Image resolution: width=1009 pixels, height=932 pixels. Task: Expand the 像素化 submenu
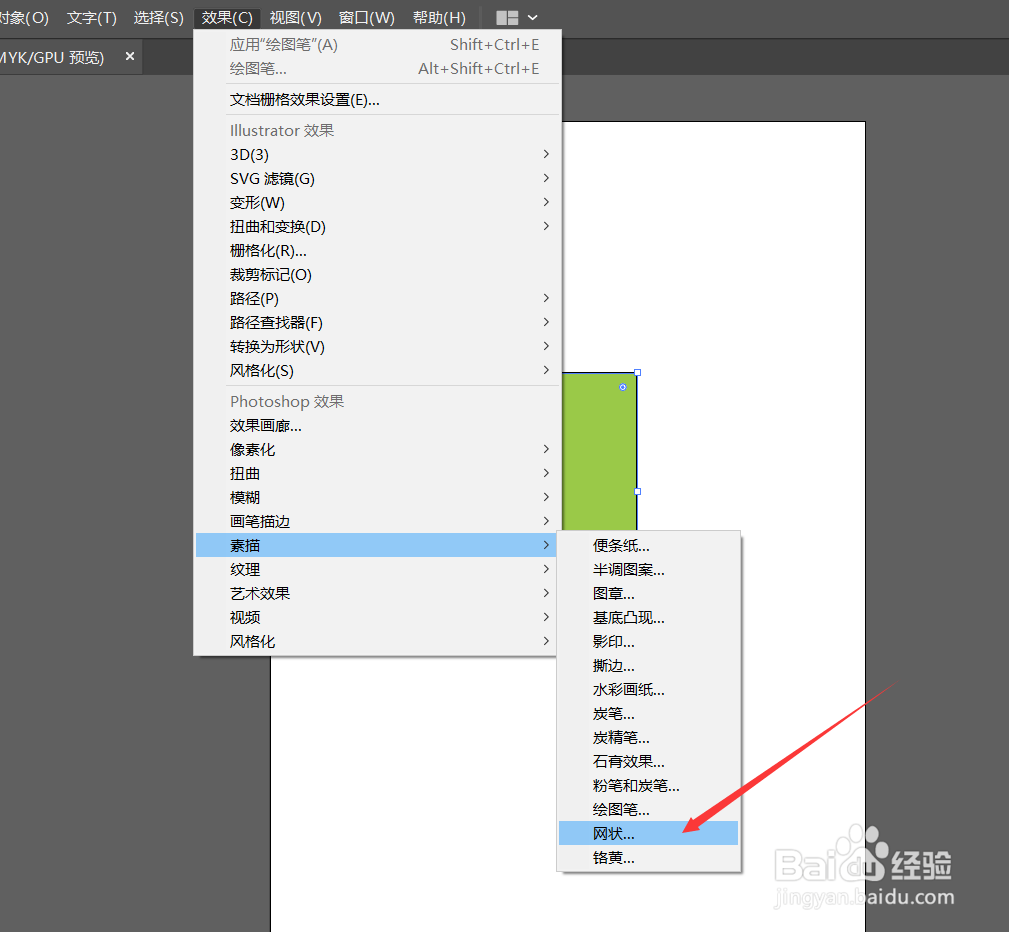point(378,449)
